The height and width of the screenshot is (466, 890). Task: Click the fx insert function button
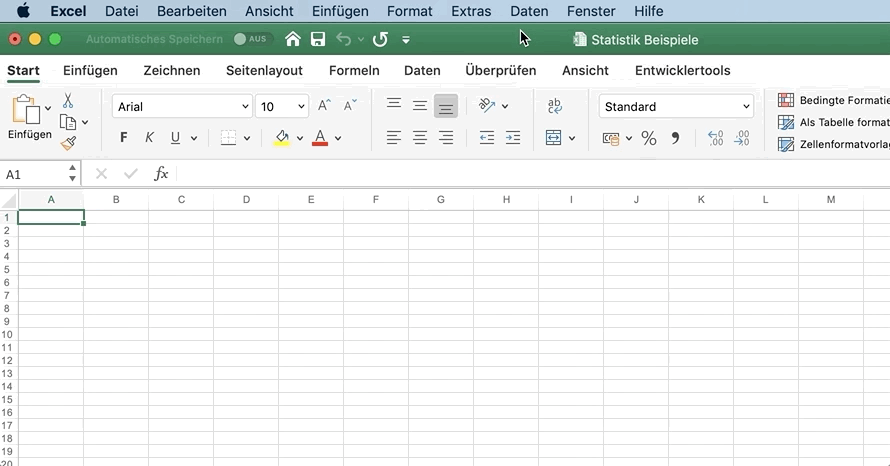pyautogui.click(x=161, y=174)
